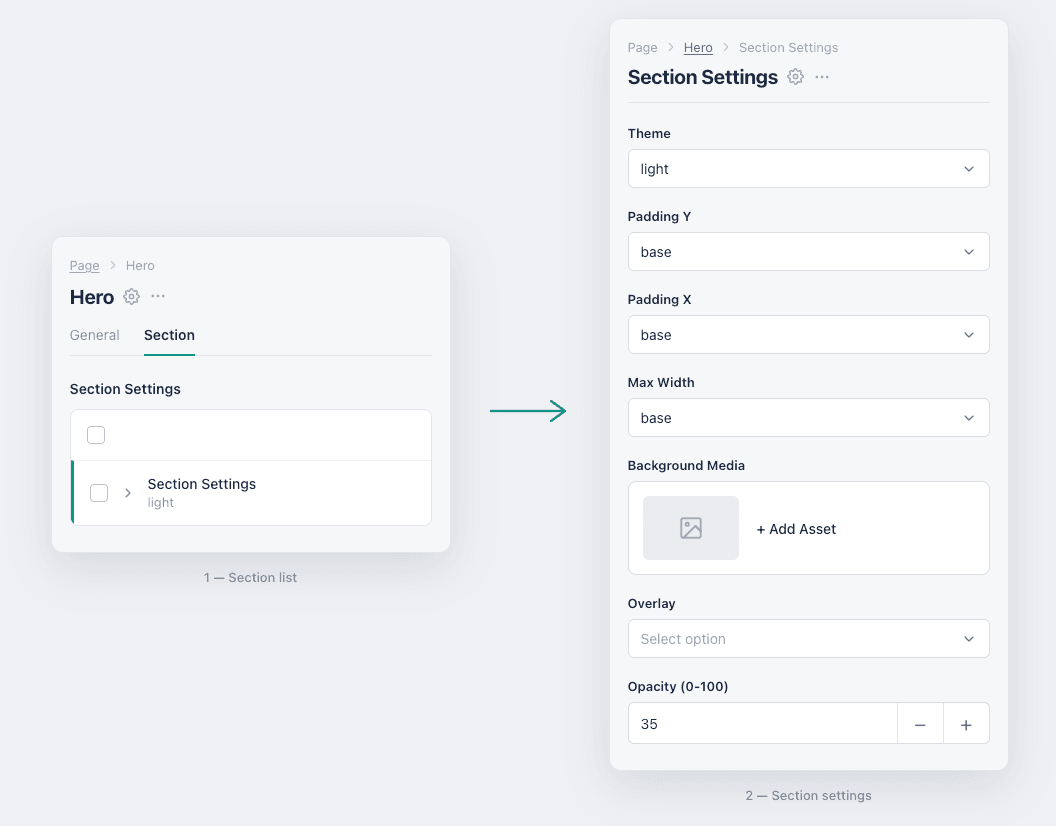Click Page breadcrumb in Section Settings panel
This screenshot has height=826, width=1056.
point(642,48)
